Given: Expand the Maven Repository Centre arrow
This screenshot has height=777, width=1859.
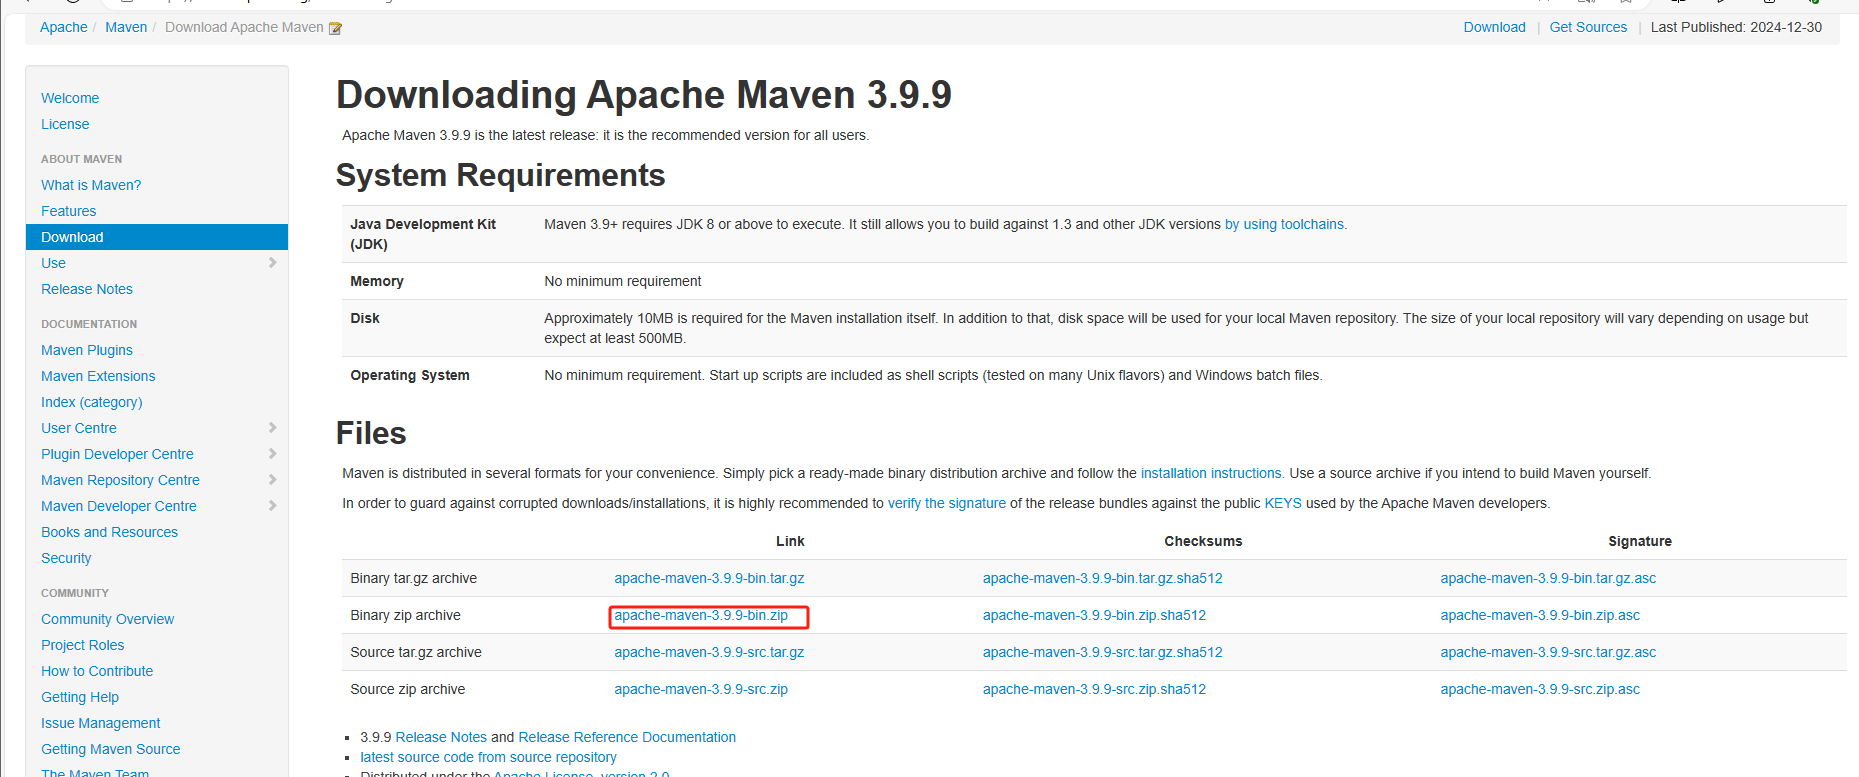Looking at the screenshot, I should pos(272,480).
